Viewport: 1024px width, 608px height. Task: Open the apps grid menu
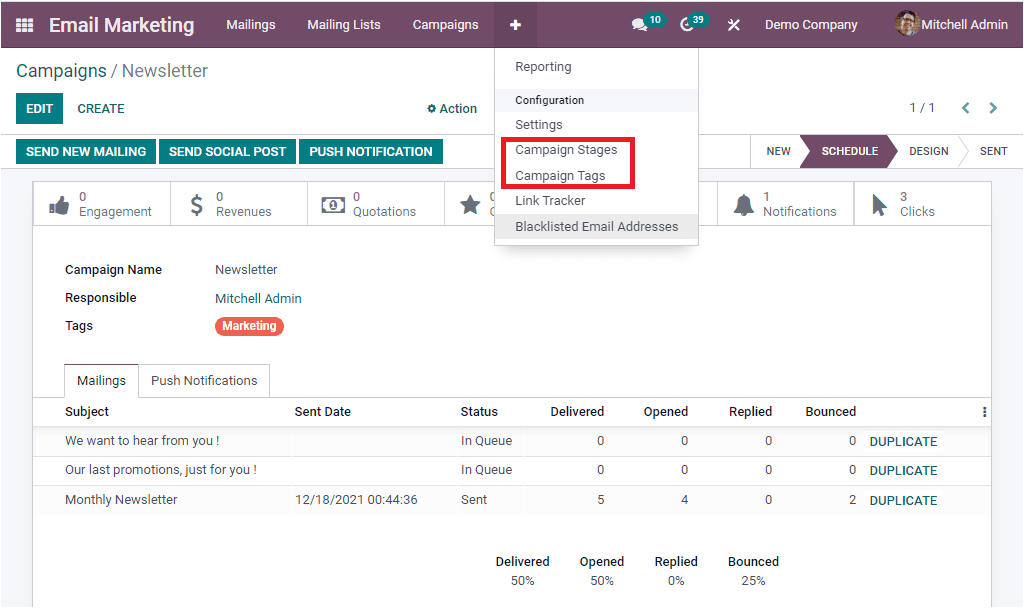pyautogui.click(x=25, y=24)
